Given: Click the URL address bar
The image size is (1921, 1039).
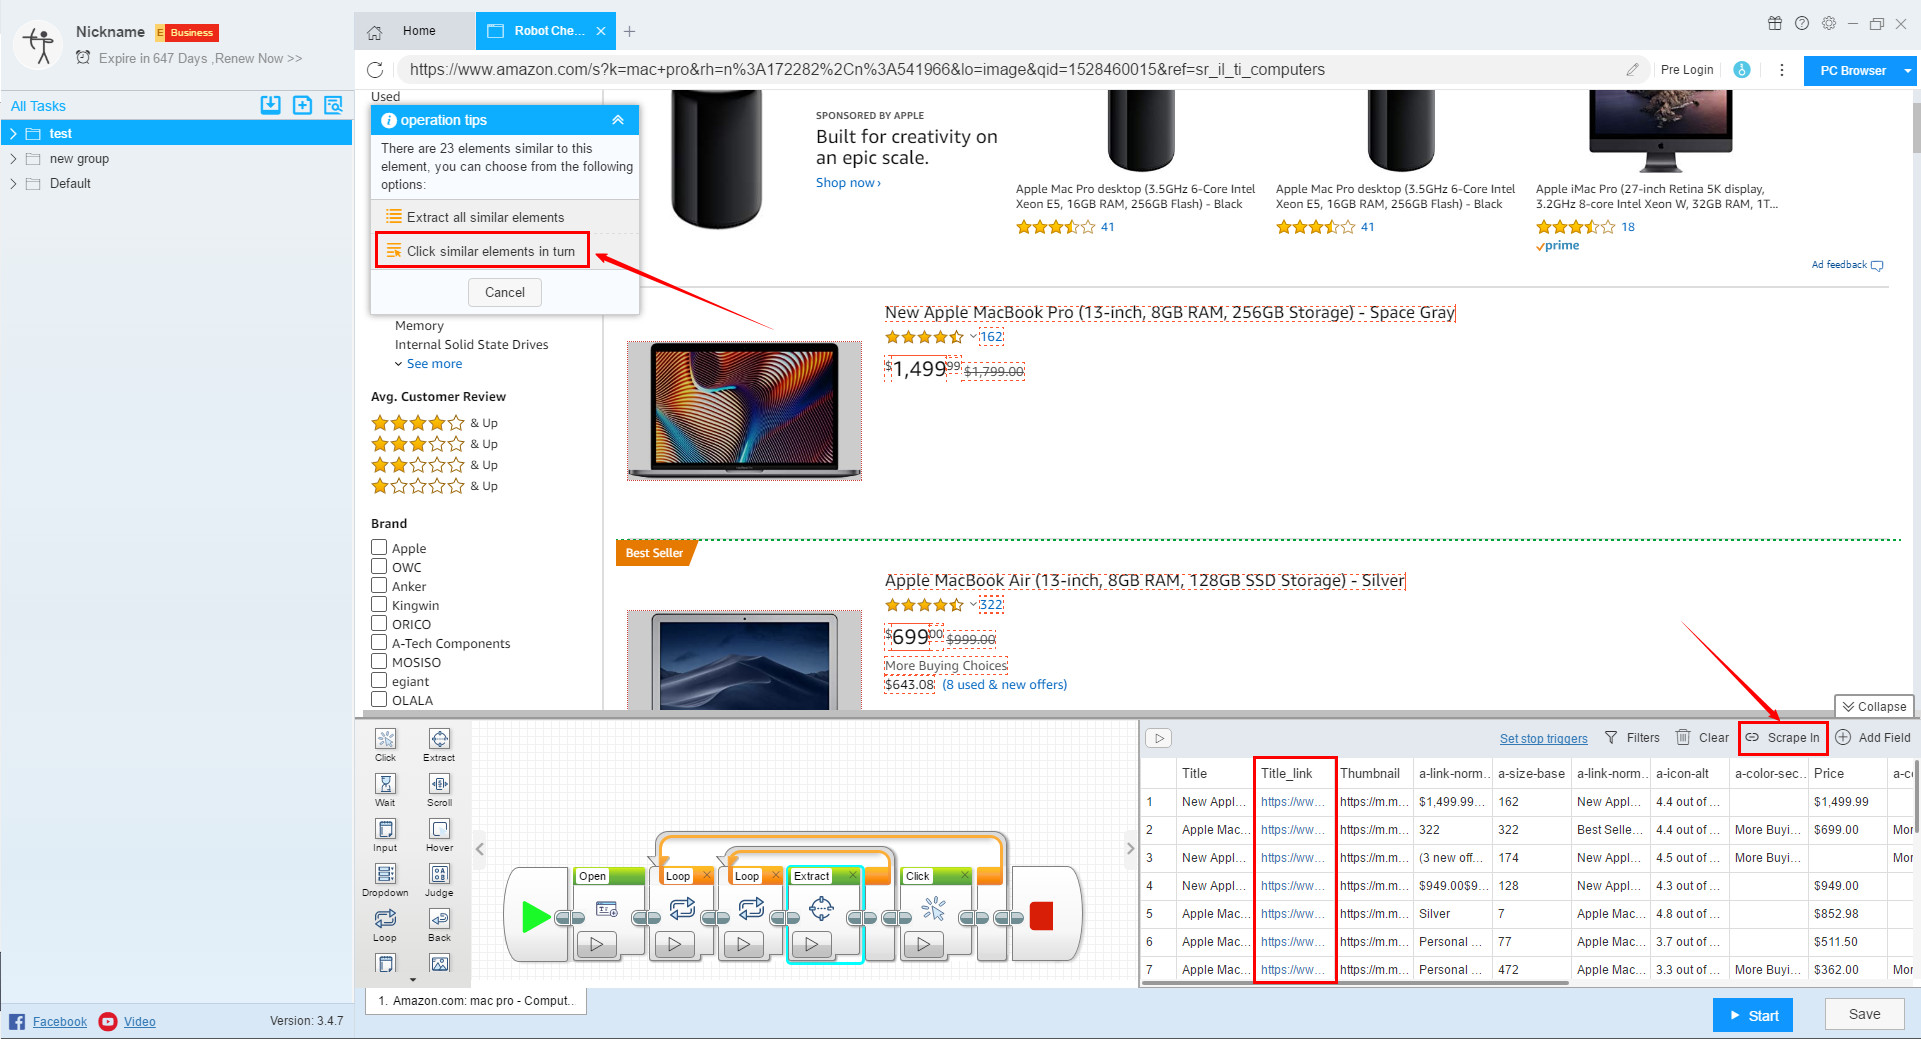Looking at the screenshot, I should 1000,70.
